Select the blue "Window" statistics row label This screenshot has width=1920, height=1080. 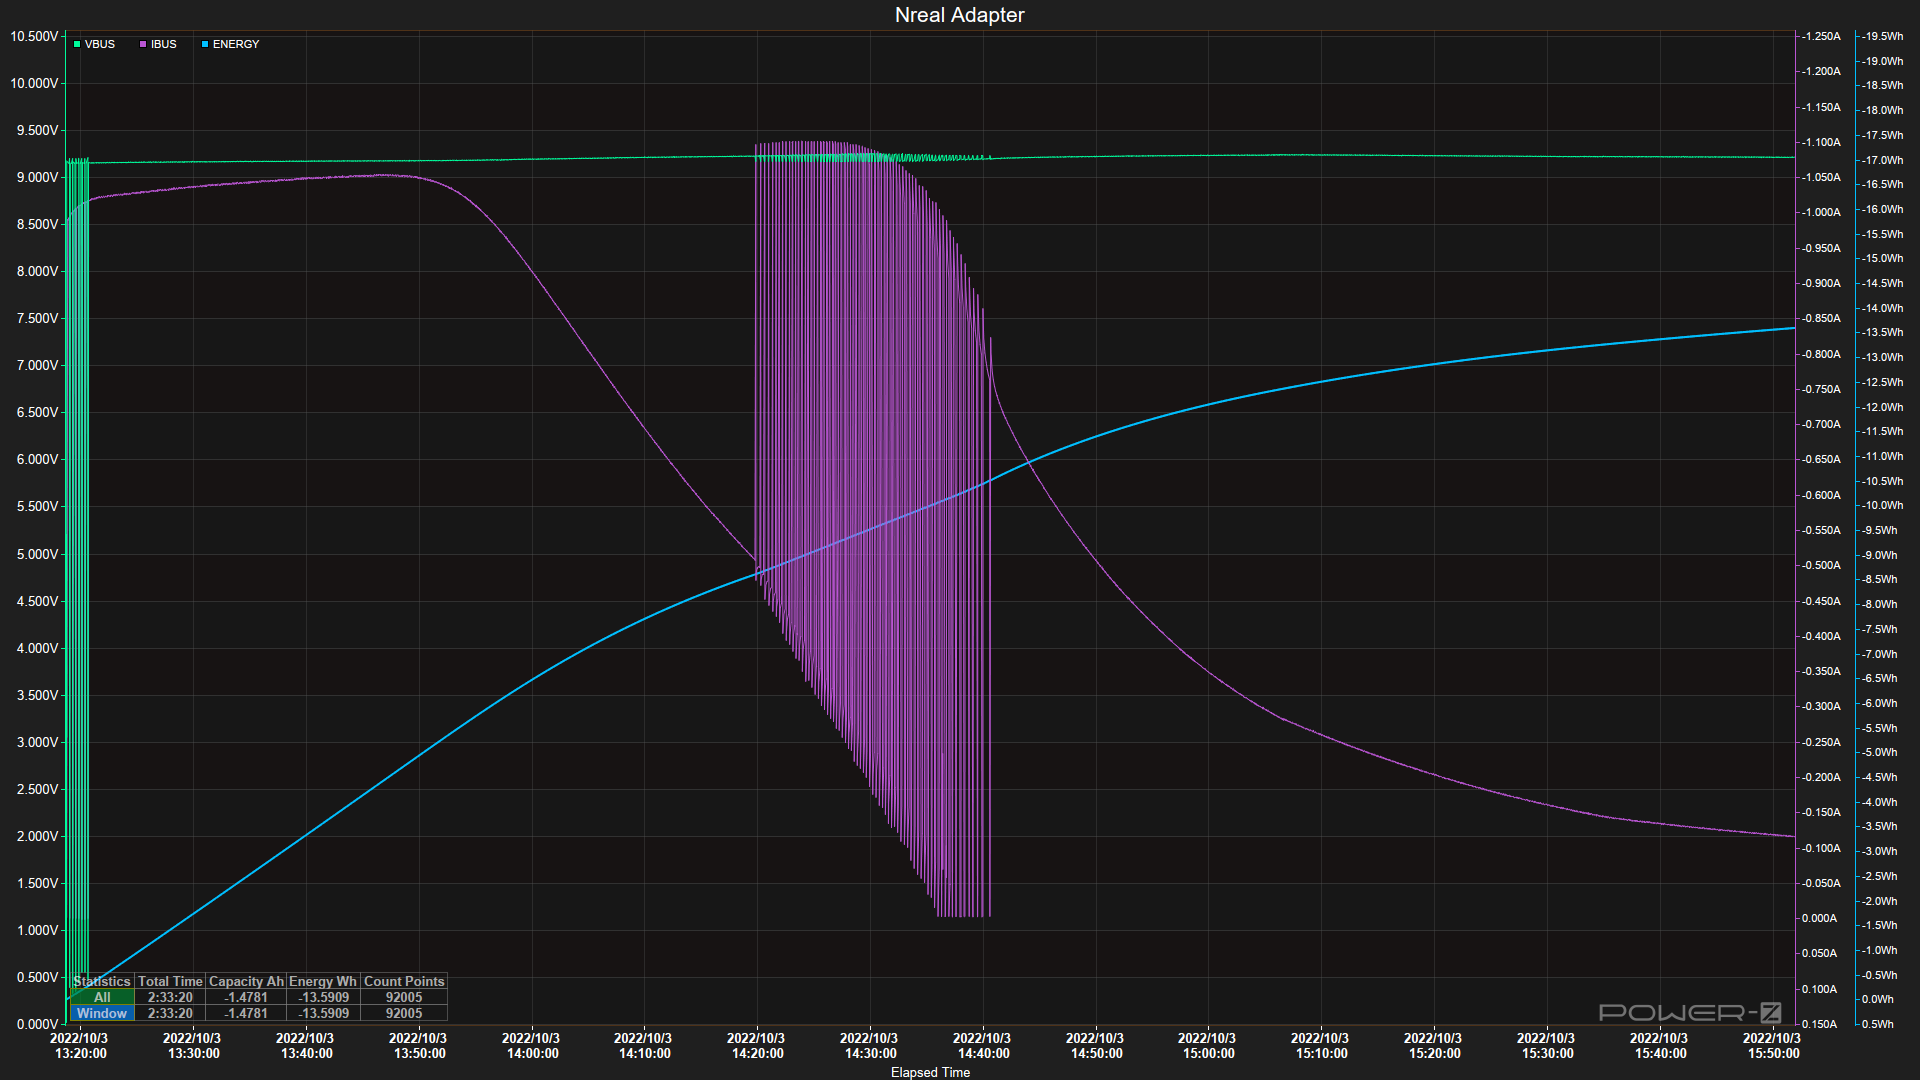102,1014
